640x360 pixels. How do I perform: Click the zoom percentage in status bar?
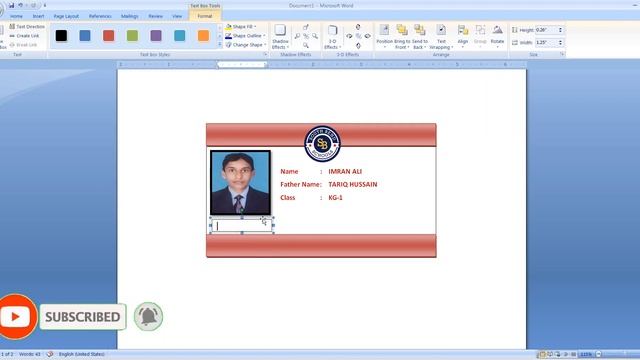(x=586, y=354)
